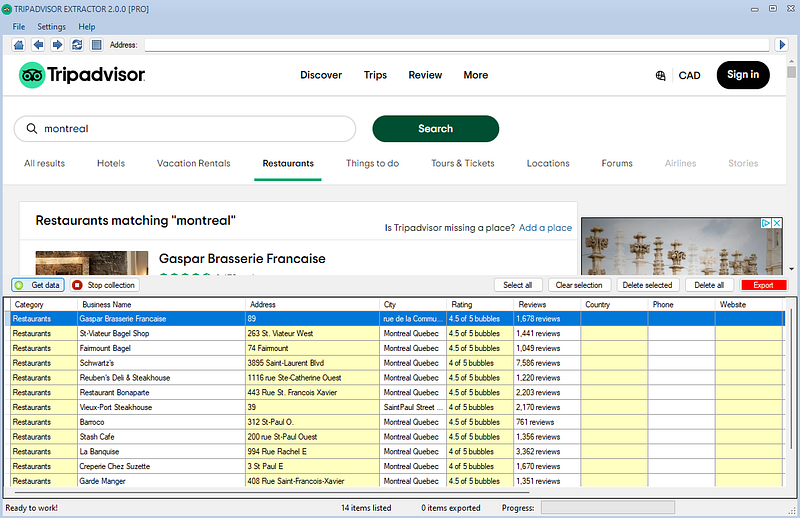The image size is (800, 518).
Task: Click the stop loading toolbar icon
Action: tap(96, 45)
